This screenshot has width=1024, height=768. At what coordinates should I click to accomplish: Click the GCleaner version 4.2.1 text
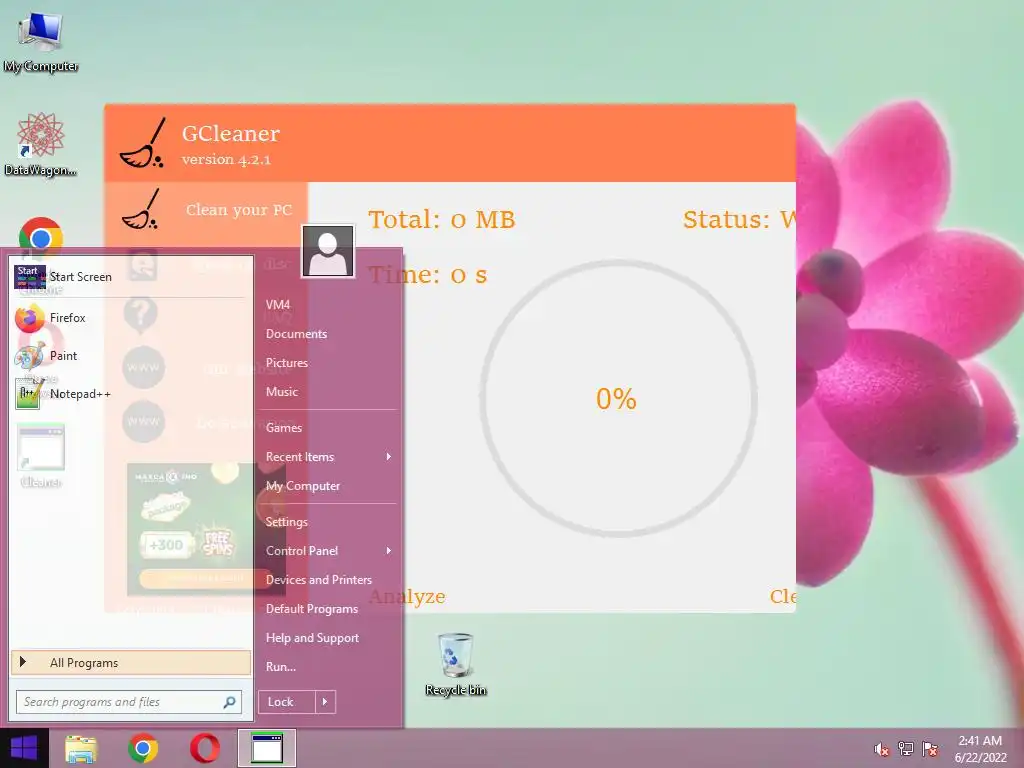coord(226,159)
